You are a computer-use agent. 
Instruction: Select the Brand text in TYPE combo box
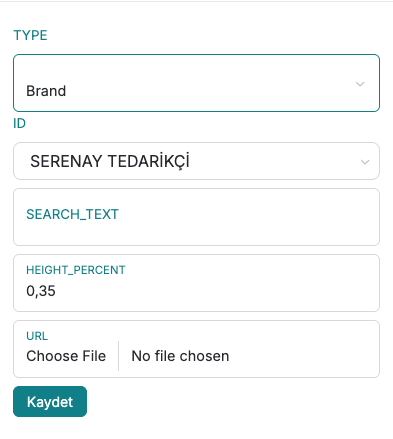click(46, 91)
